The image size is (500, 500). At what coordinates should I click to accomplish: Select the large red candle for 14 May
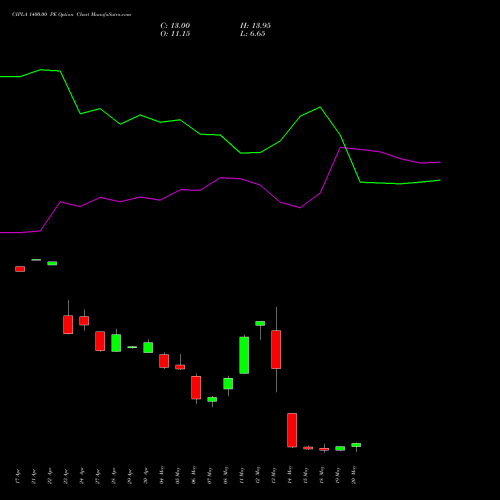(x=292, y=430)
